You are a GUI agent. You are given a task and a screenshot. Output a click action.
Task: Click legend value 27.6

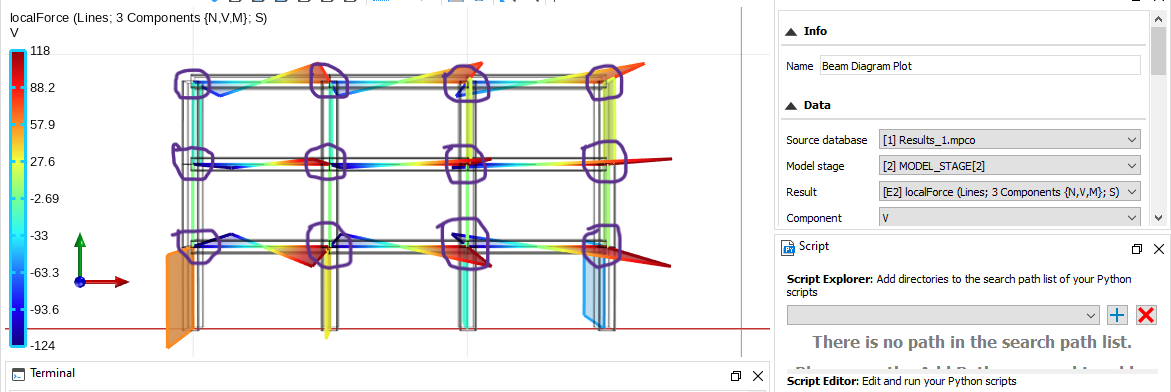[x=42, y=161]
